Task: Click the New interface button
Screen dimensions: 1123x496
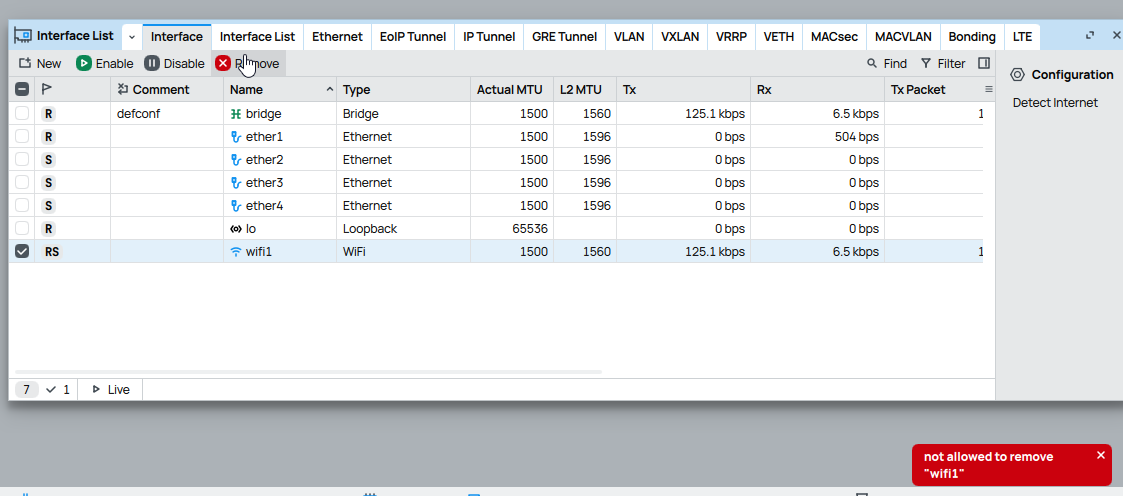Action: coord(40,63)
